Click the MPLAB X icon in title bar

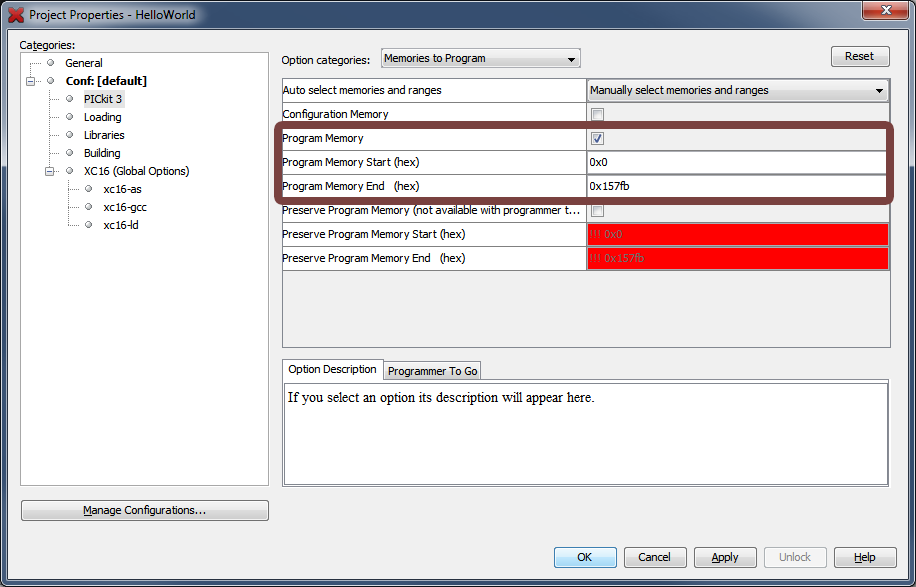tap(16, 15)
